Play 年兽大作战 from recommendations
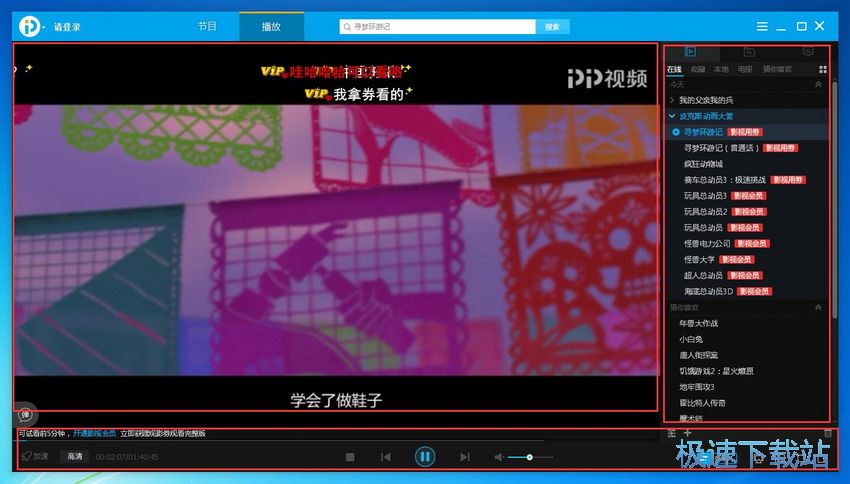Viewport: 850px width, 484px height. 698,324
